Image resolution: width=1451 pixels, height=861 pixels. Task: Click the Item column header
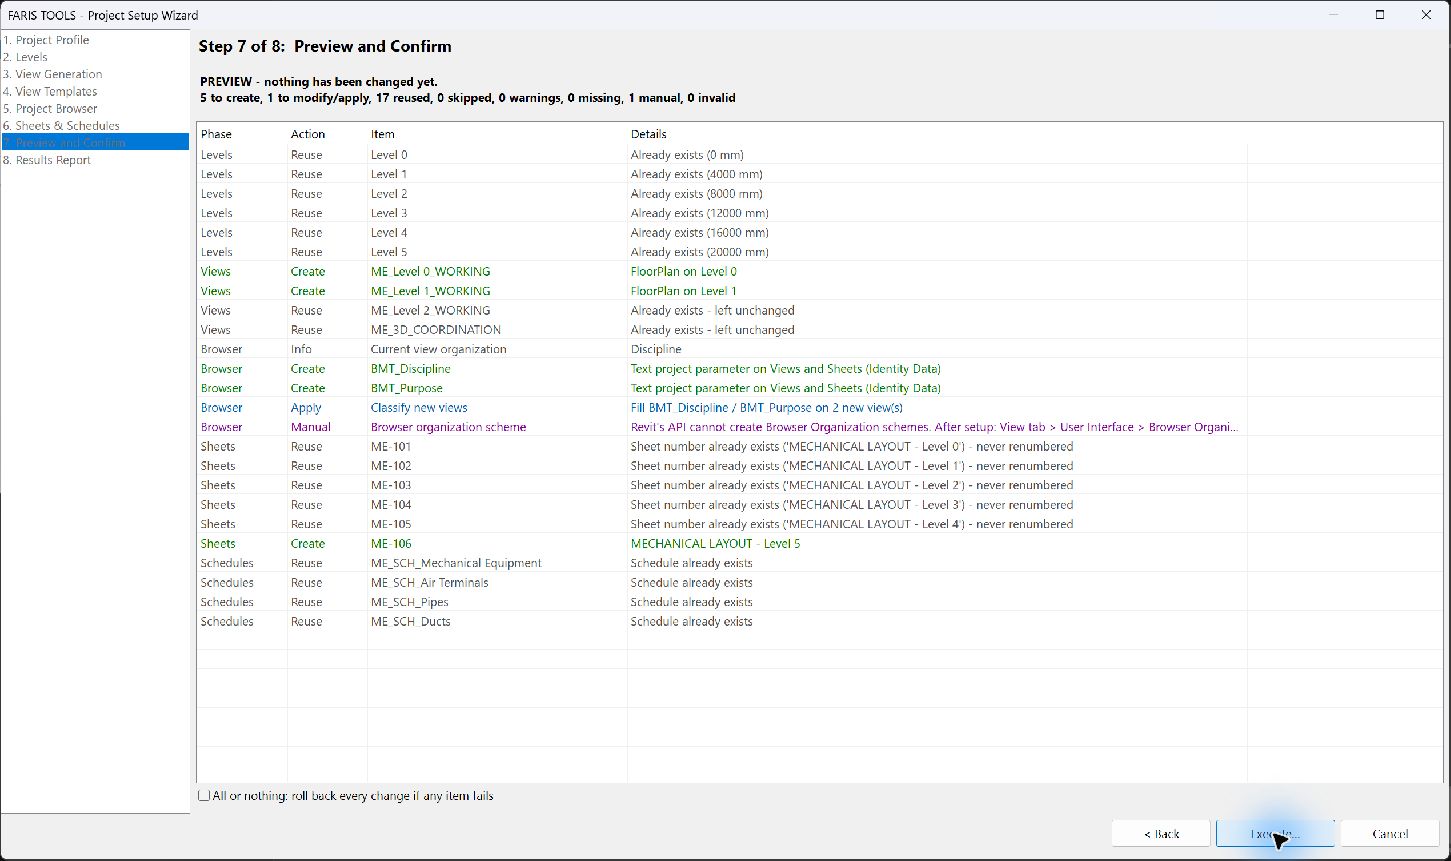pos(383,134)
